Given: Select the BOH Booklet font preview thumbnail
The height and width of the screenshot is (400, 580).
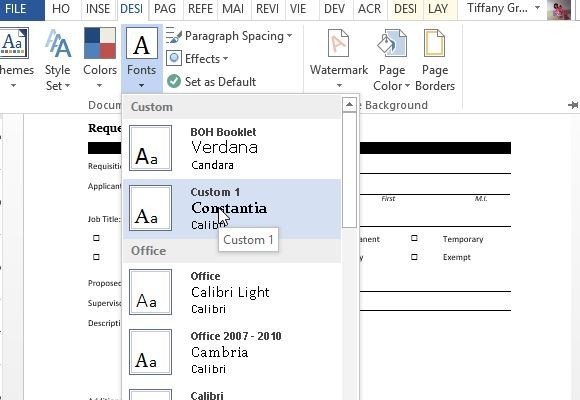Looking at the screenshot, I should click(151, 148).
